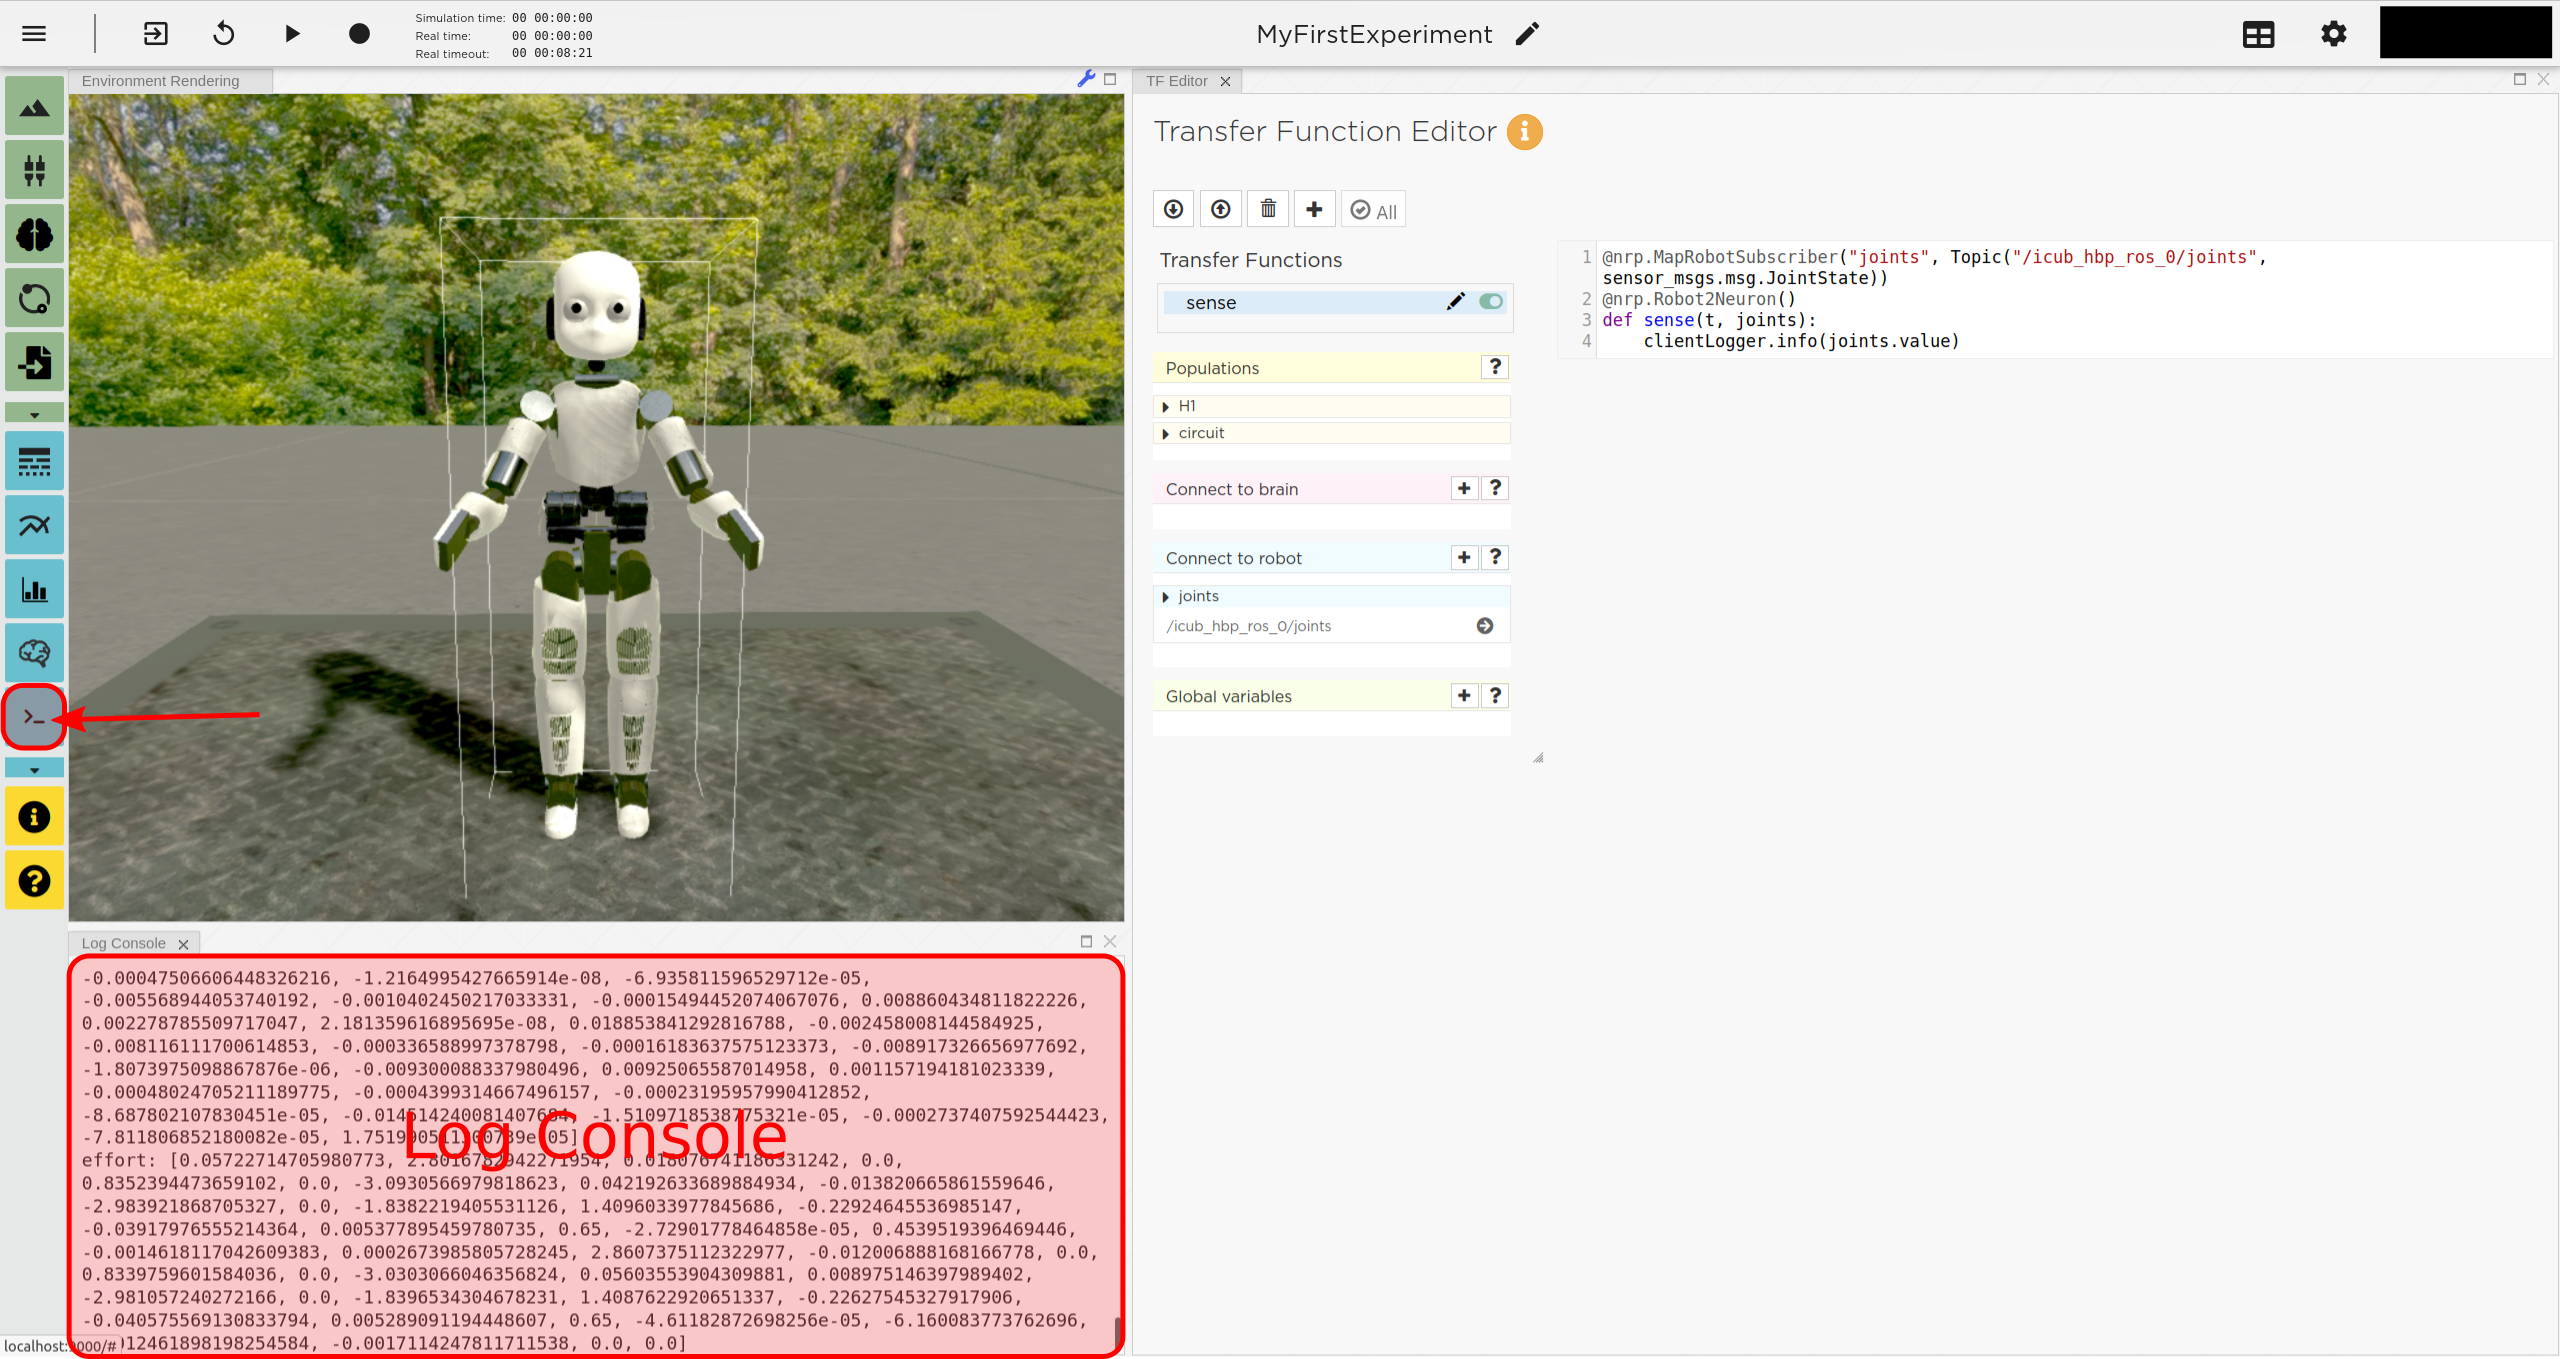Open the brain editor sidebar icon
The image size is (2560, 1359).
pyautogui.click(x=35, y=653)
